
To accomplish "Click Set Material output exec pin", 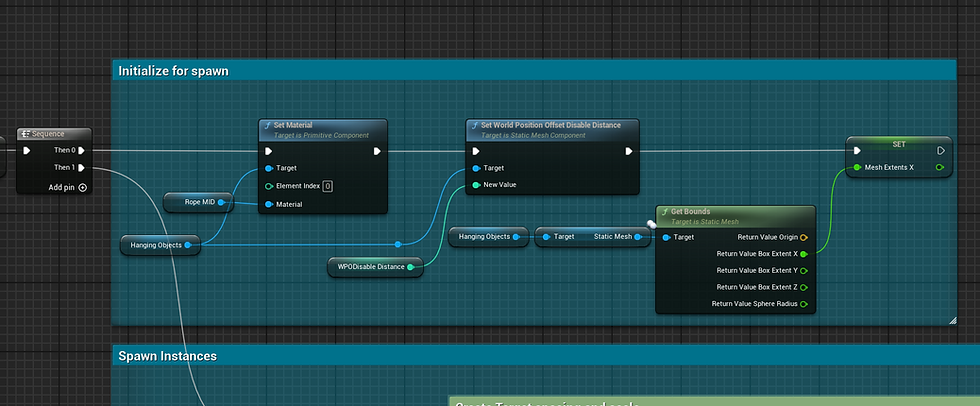I will 377,151.
